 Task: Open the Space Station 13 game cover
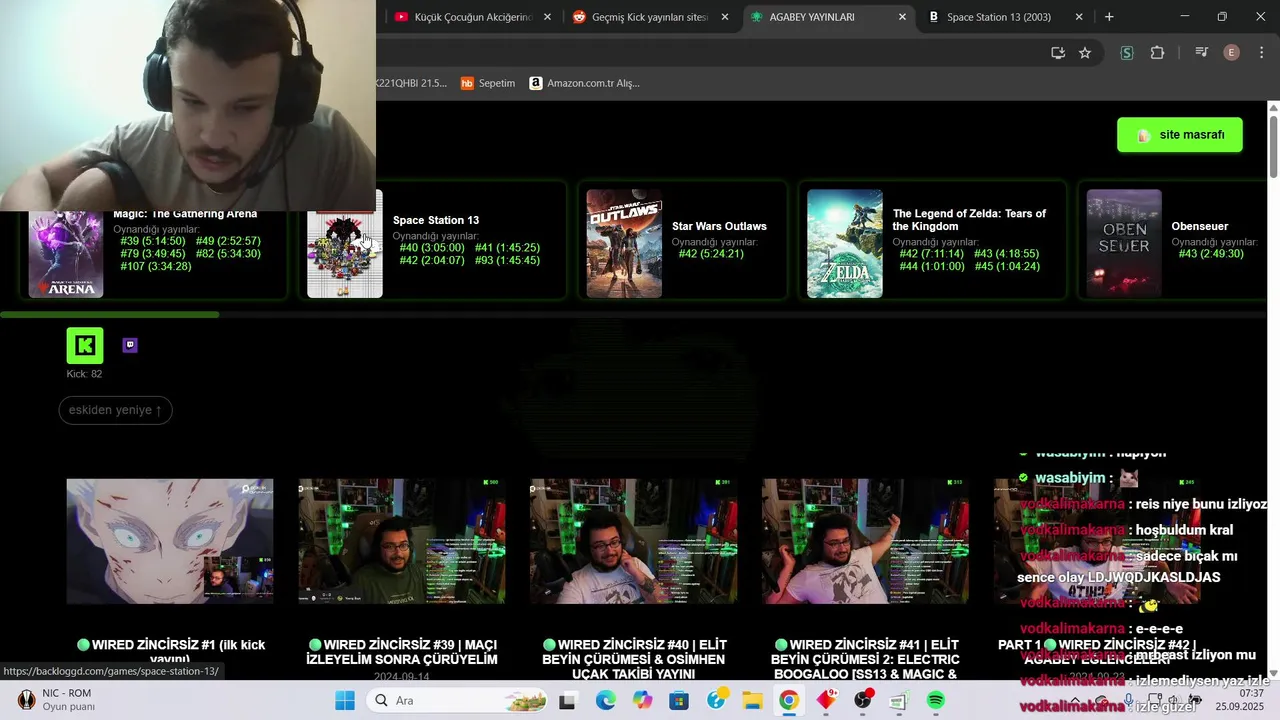tap(345, 243)
